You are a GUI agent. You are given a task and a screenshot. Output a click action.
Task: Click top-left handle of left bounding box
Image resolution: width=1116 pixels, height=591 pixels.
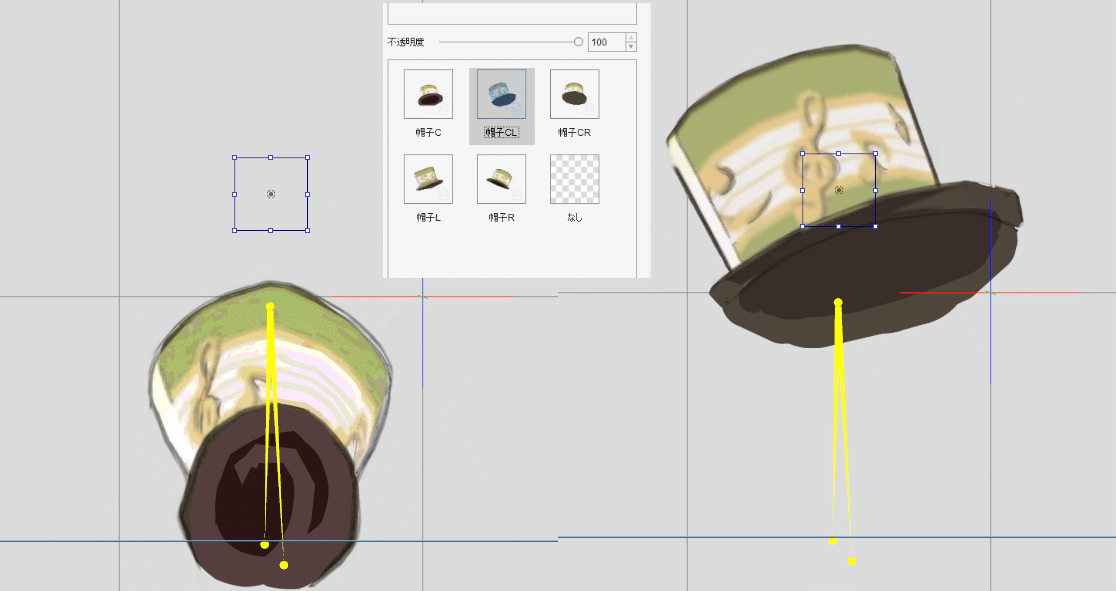point(234,157)
